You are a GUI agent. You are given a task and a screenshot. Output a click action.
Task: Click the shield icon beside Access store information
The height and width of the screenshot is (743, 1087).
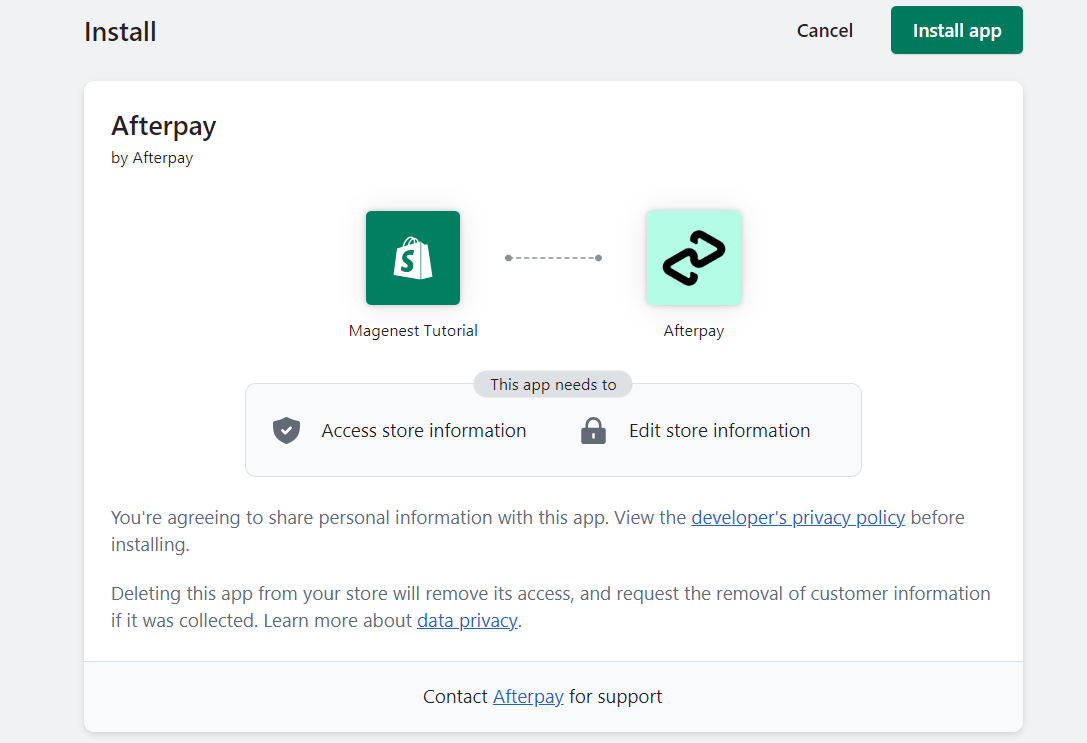pos(287,430)
